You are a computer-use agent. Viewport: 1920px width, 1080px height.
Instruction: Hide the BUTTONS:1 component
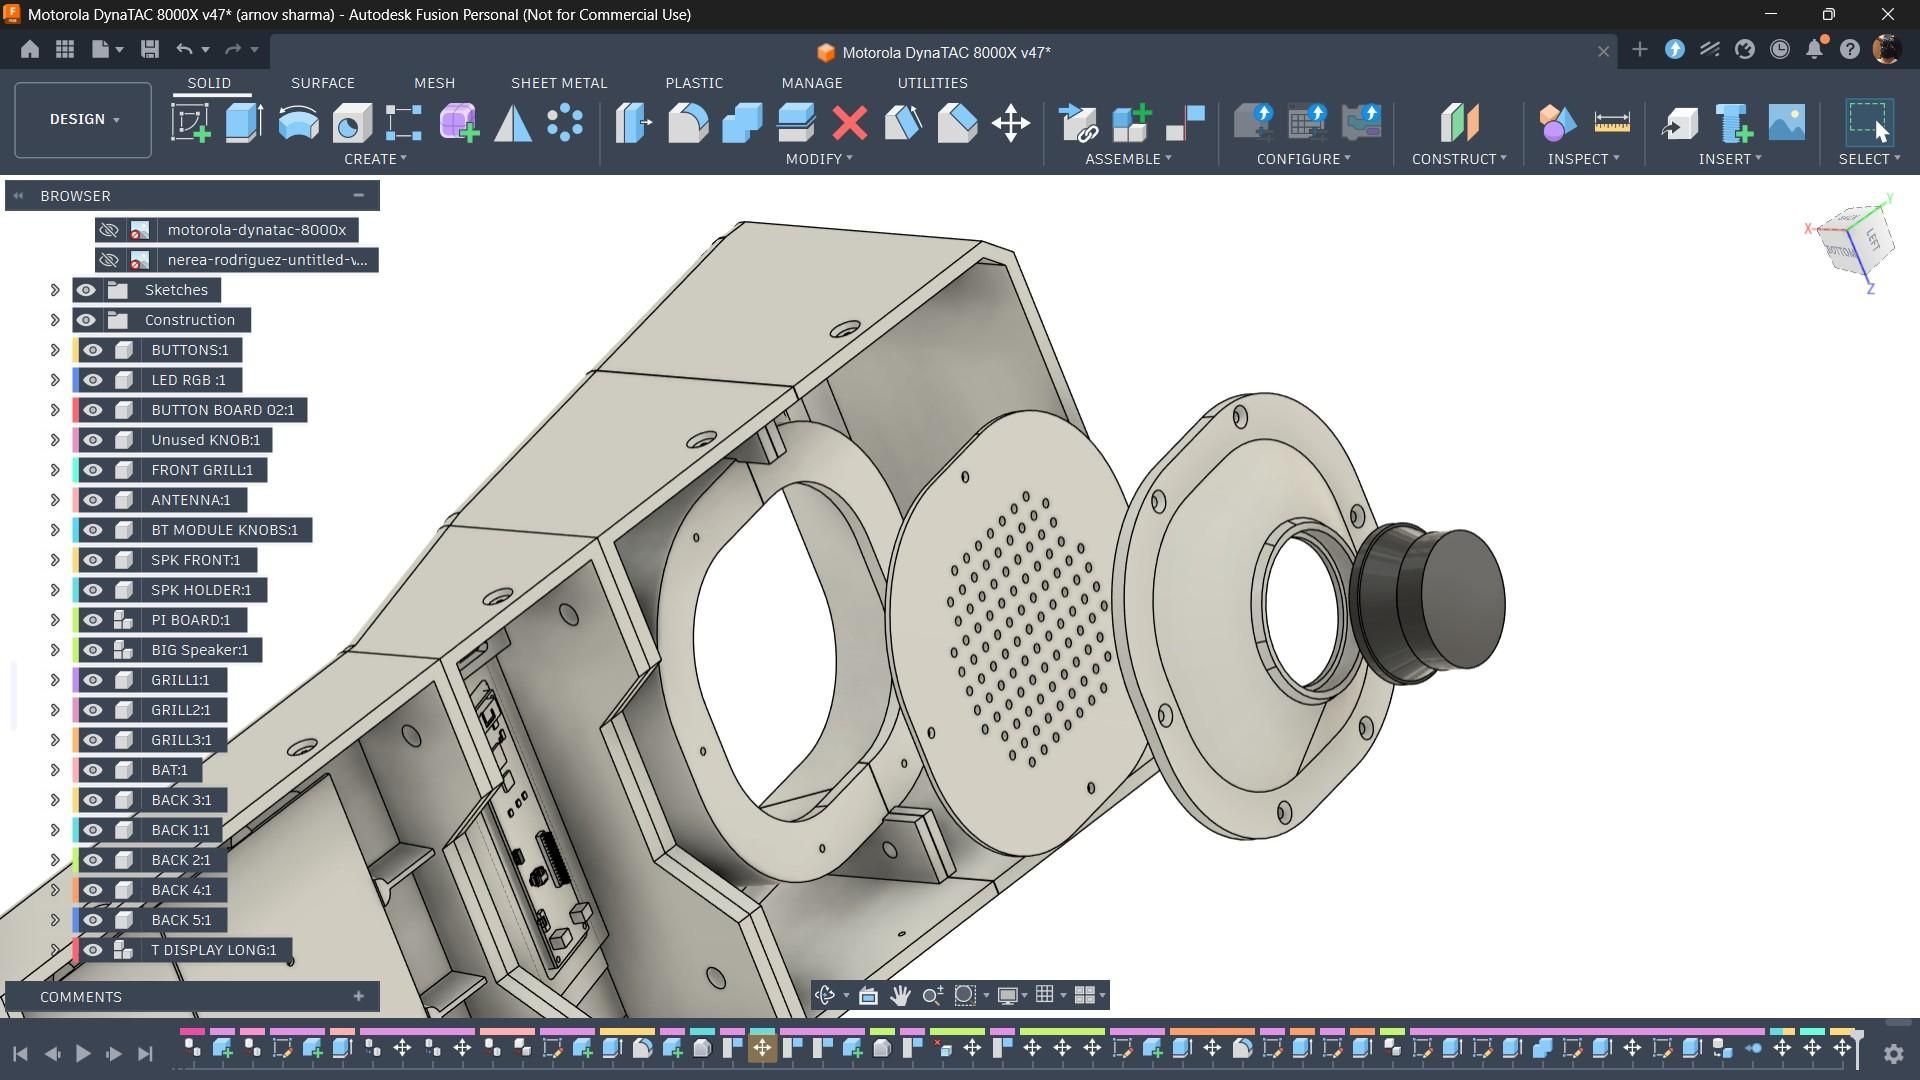tap(93, 350)
